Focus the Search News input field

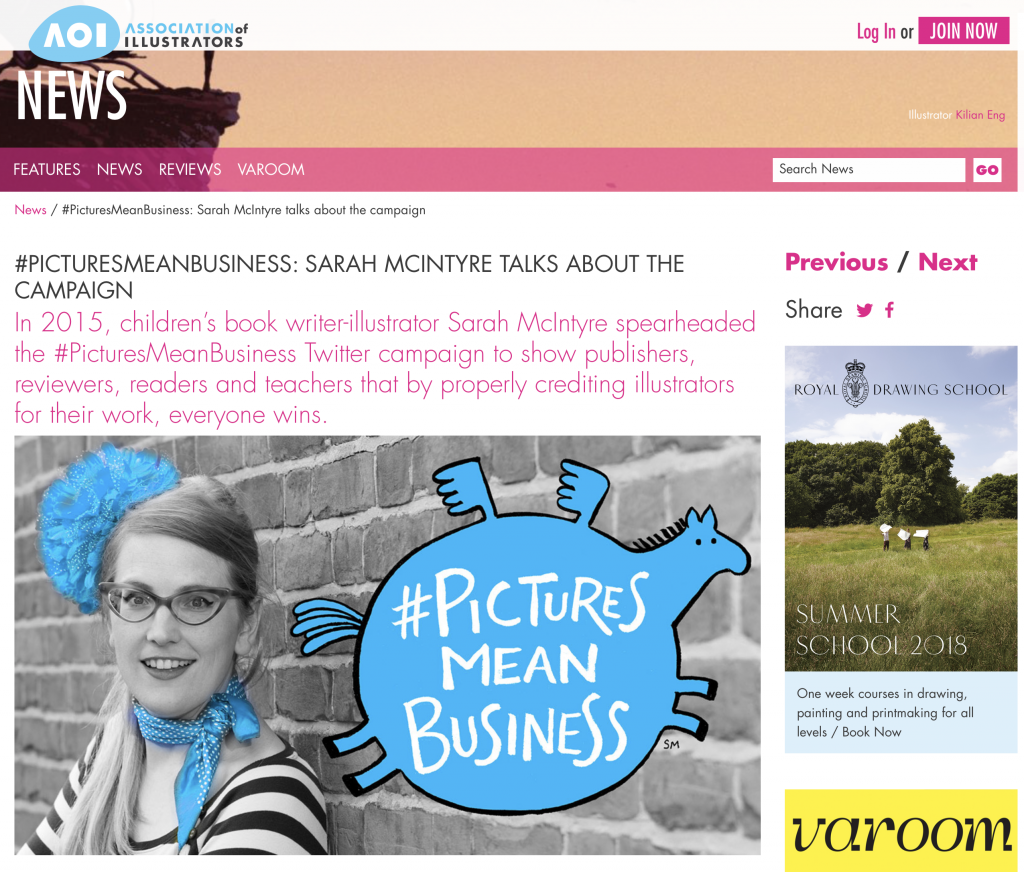coord(869,170)
